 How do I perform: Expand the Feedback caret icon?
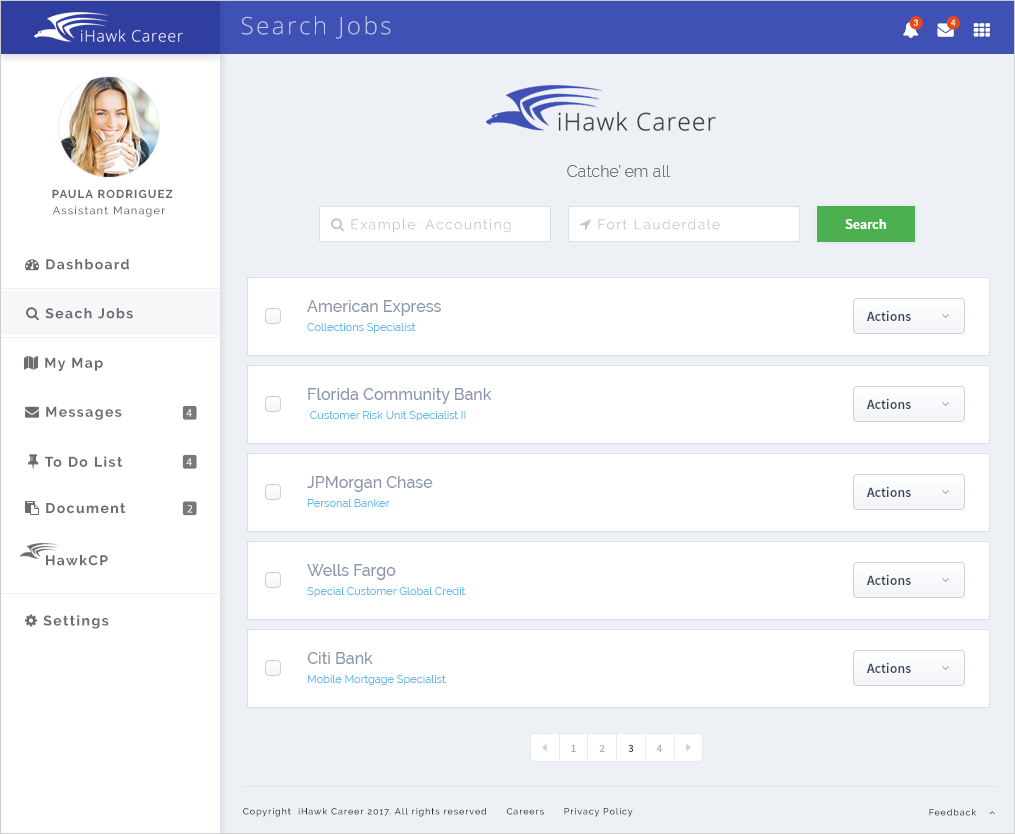(992, 813)
